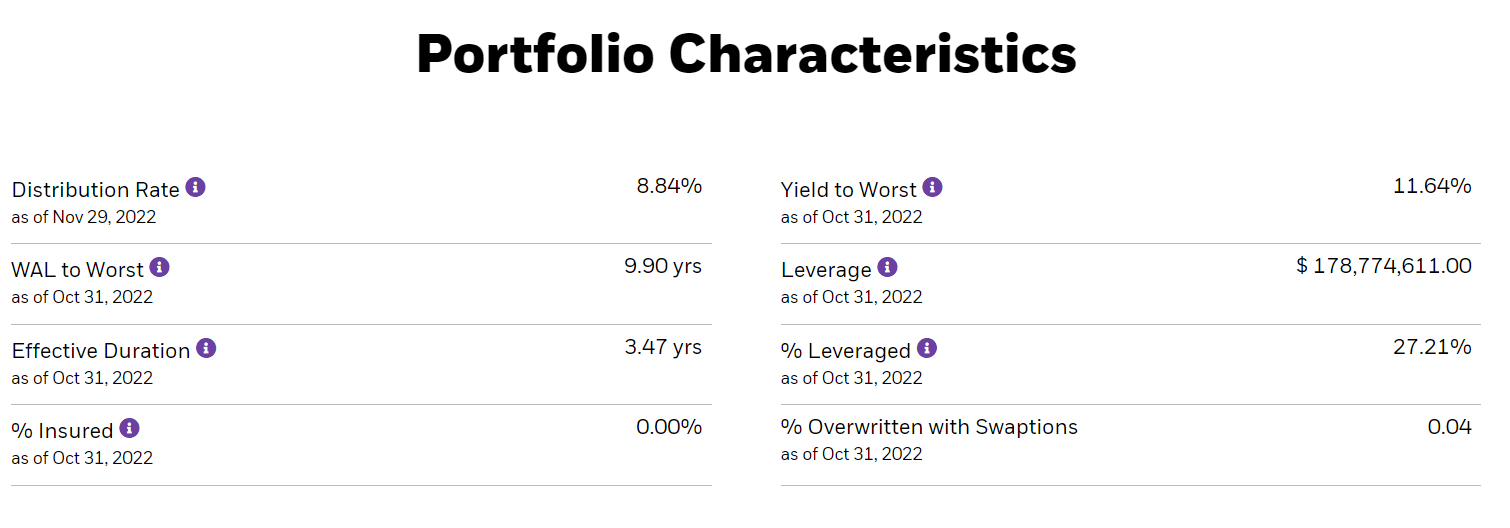Open the Distribution Rate info icon
Viewport: 1510px width, 528px height.
[x=196, y=187]
